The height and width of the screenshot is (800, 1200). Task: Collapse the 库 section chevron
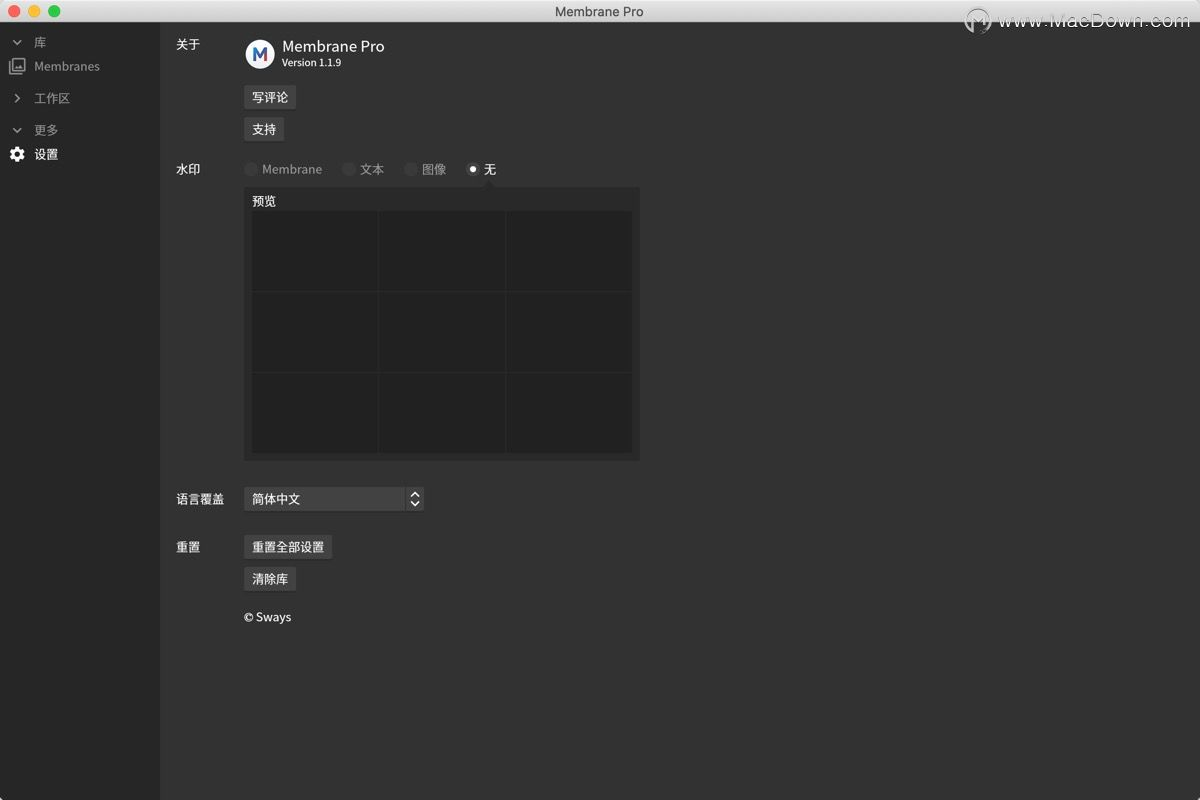[x=17, y=43]
